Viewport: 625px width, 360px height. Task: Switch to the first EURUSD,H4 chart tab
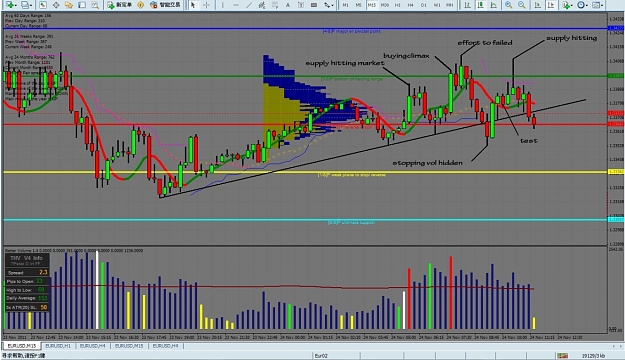tap(92, 346)
